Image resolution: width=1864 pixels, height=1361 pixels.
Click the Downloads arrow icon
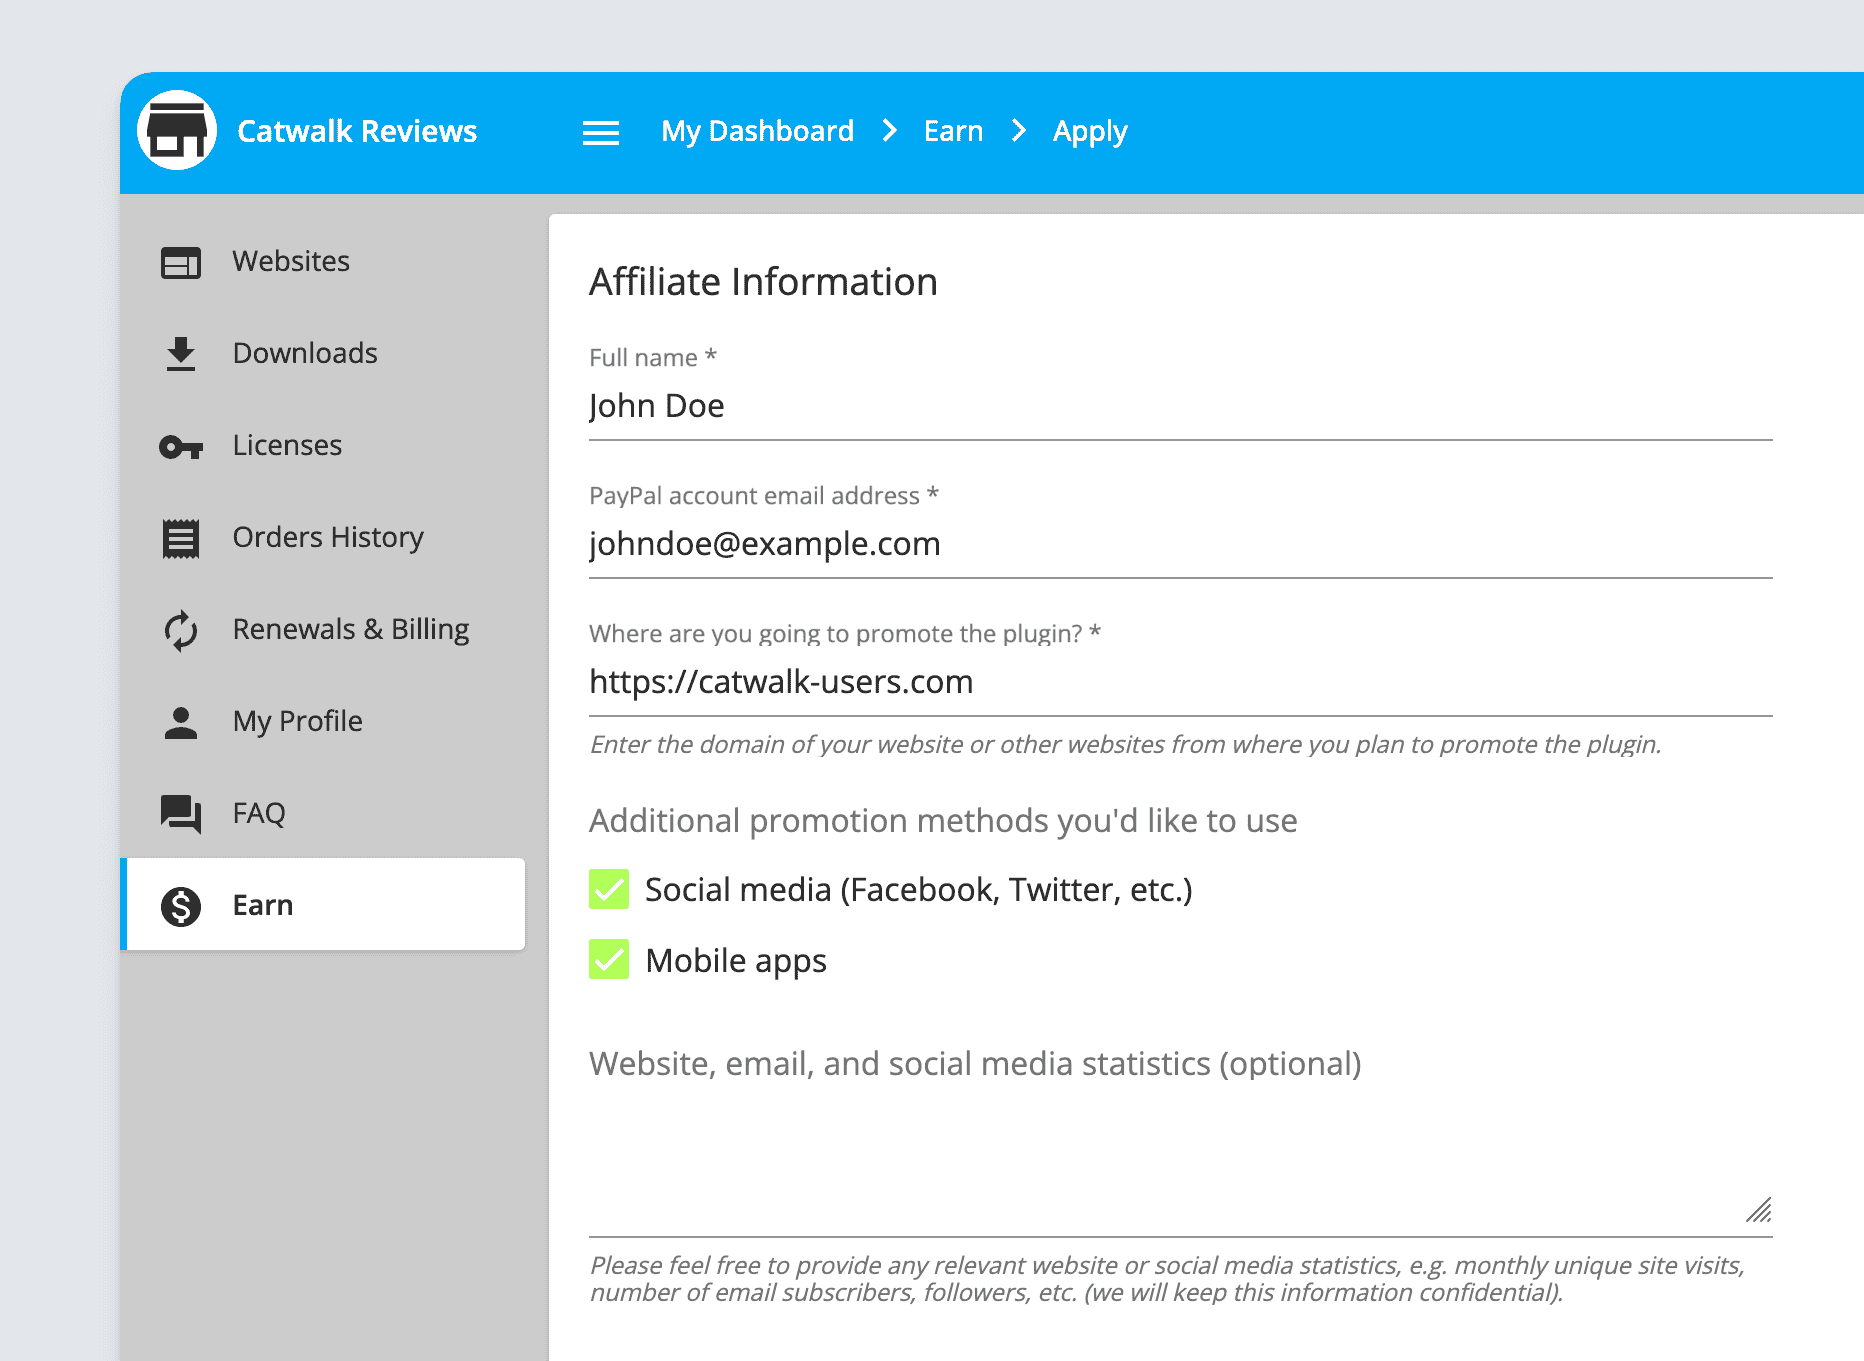[181, 354]
